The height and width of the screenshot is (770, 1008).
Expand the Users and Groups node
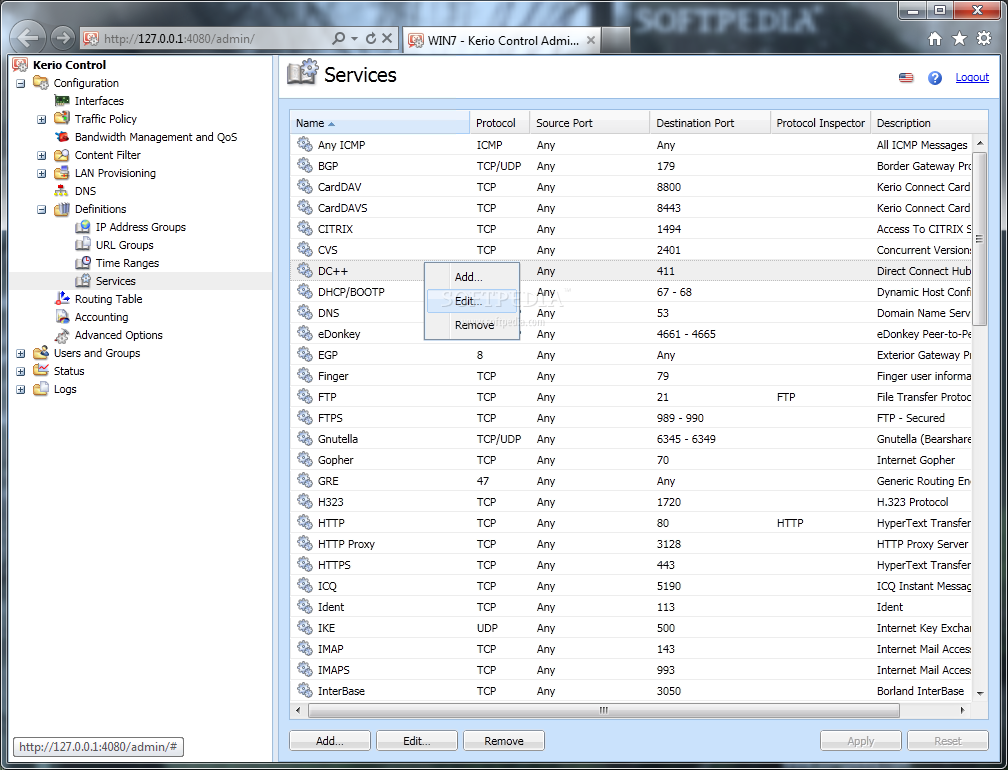click(21, 353)
